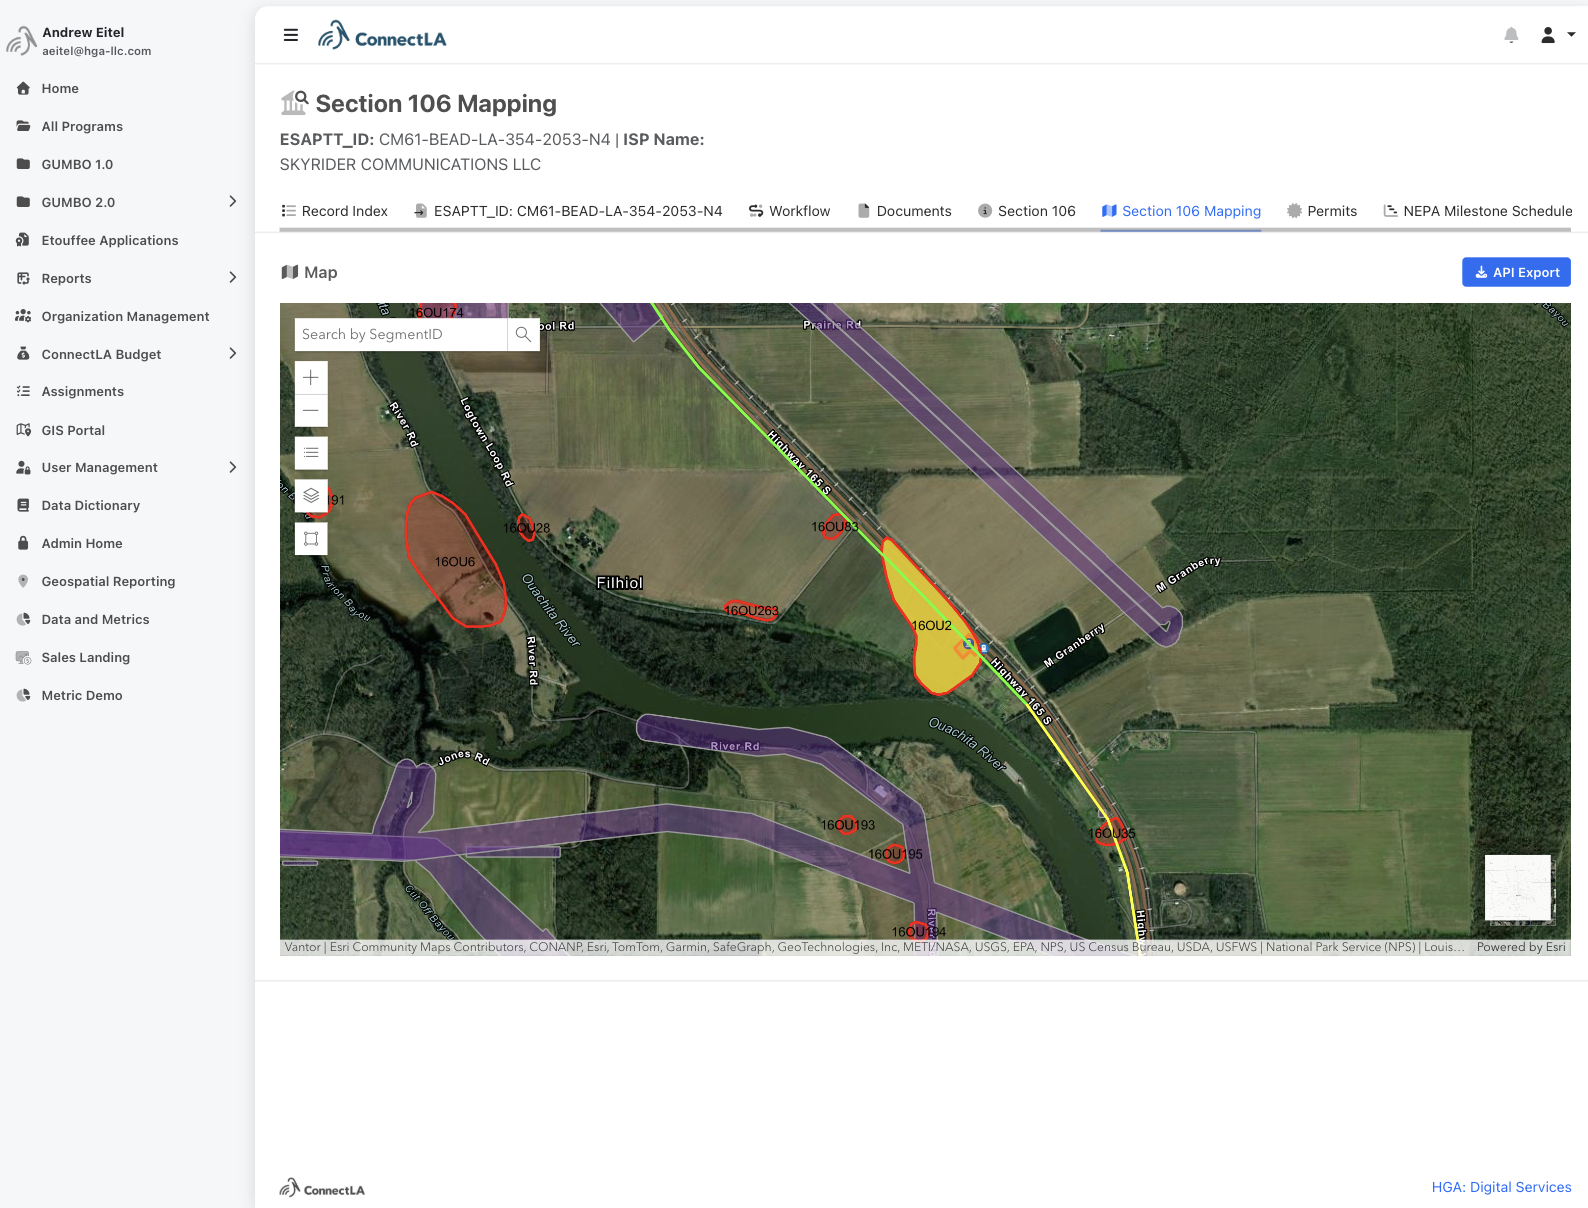Open the HGA: Digital Services link
Viewport: 1588px width, 1208px height.
click(x=1501, y=1187)
